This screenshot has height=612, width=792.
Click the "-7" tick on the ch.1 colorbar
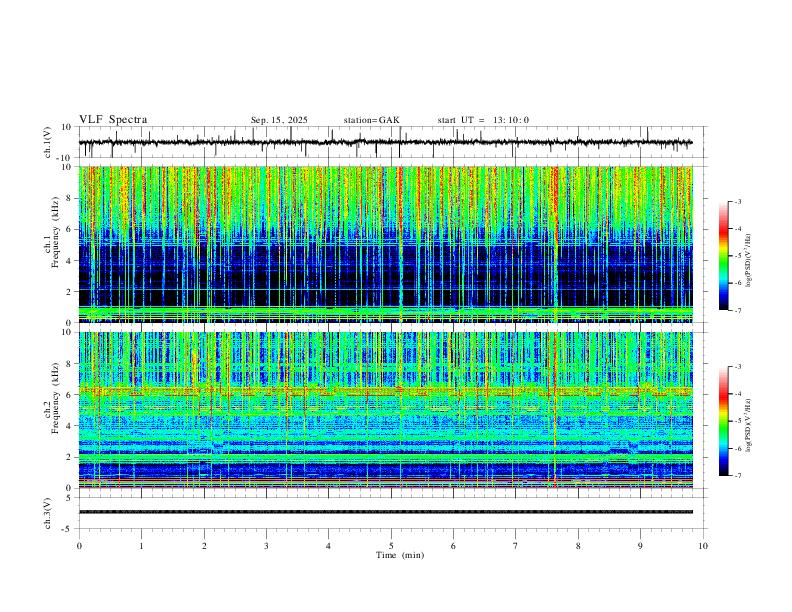pos(738,310)
